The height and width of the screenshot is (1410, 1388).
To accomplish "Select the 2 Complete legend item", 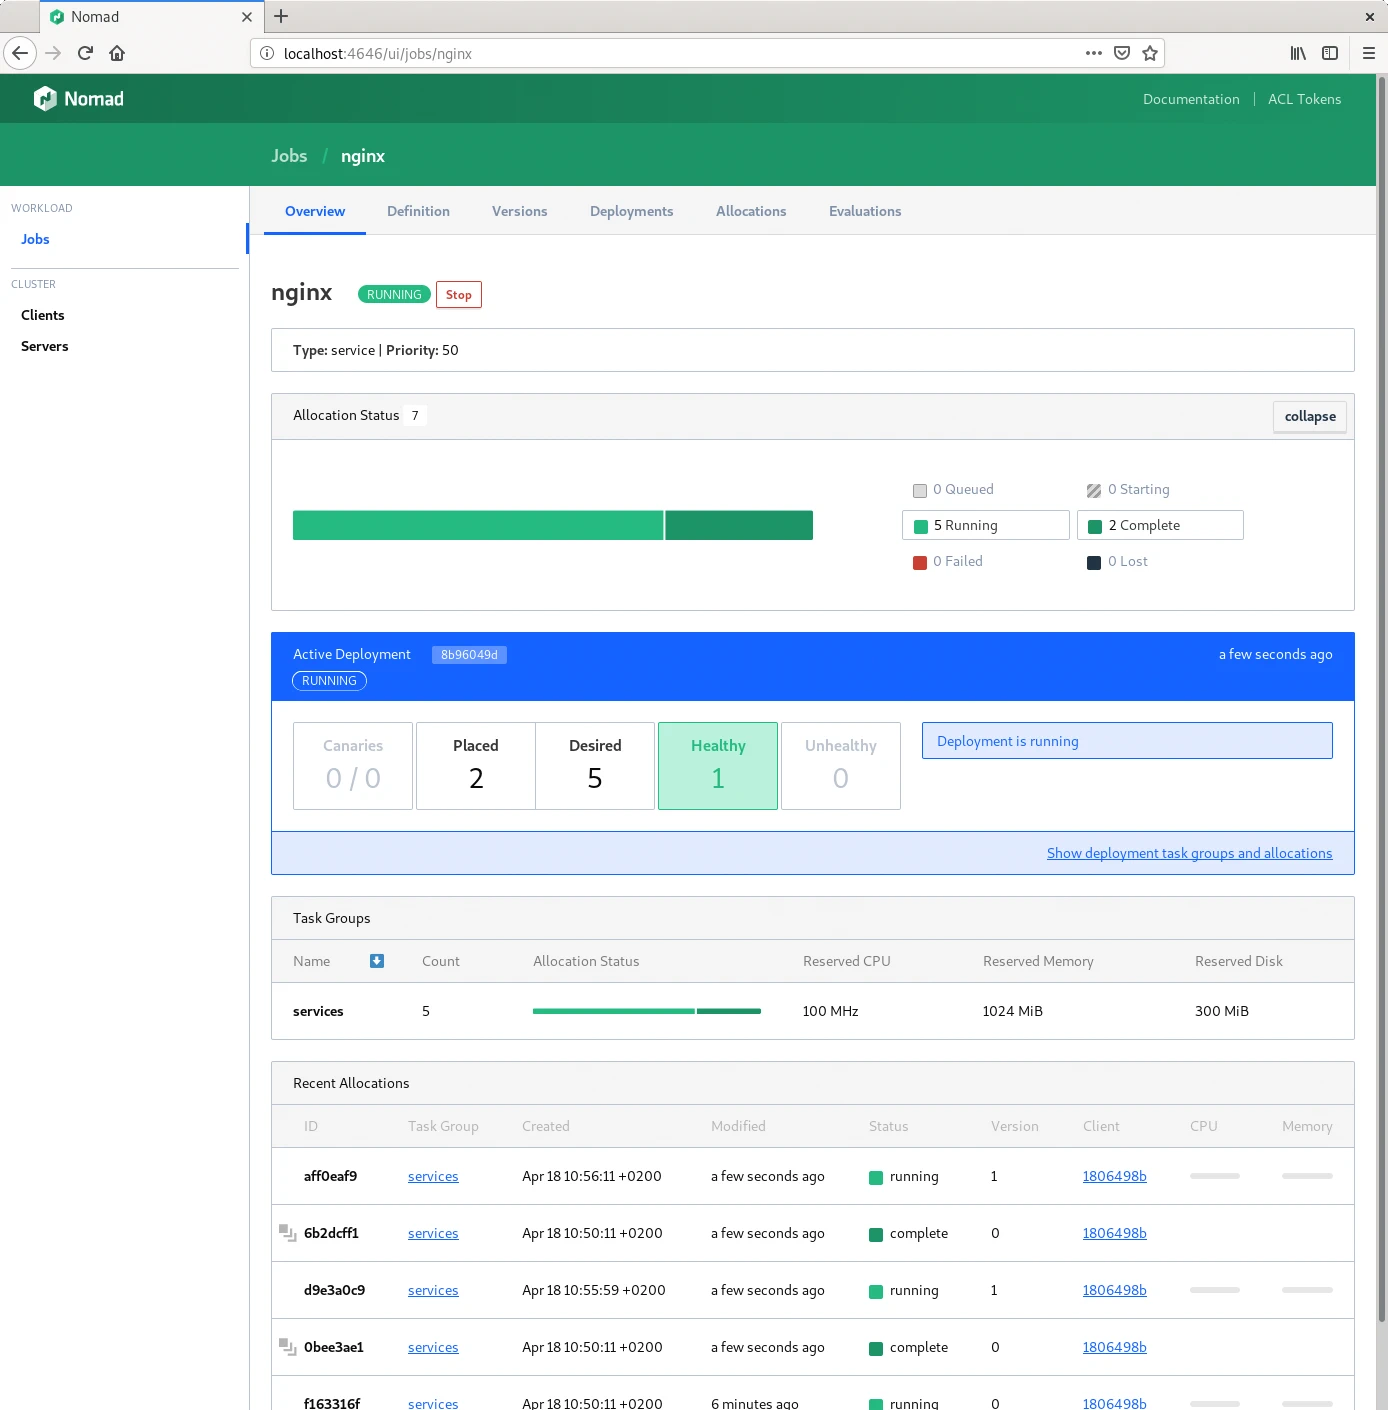I will (1159, 525).
